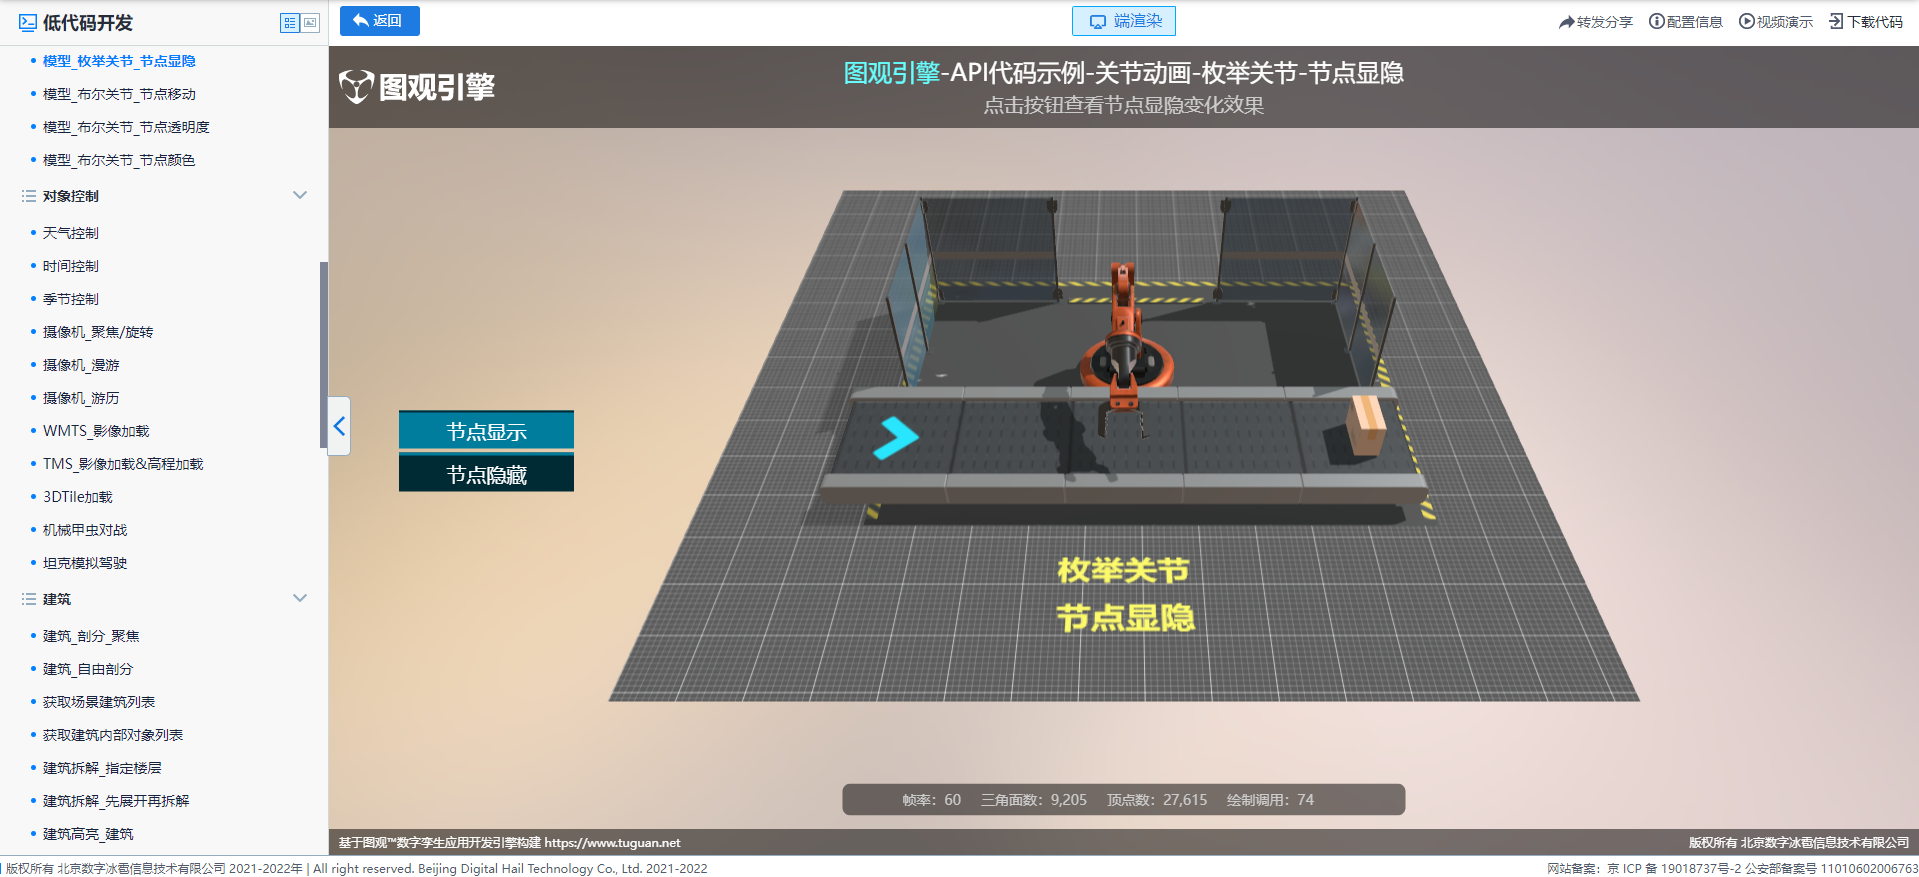
Task: Open 建筑高亮_建筑 example
Action: [x=88, y=834]
